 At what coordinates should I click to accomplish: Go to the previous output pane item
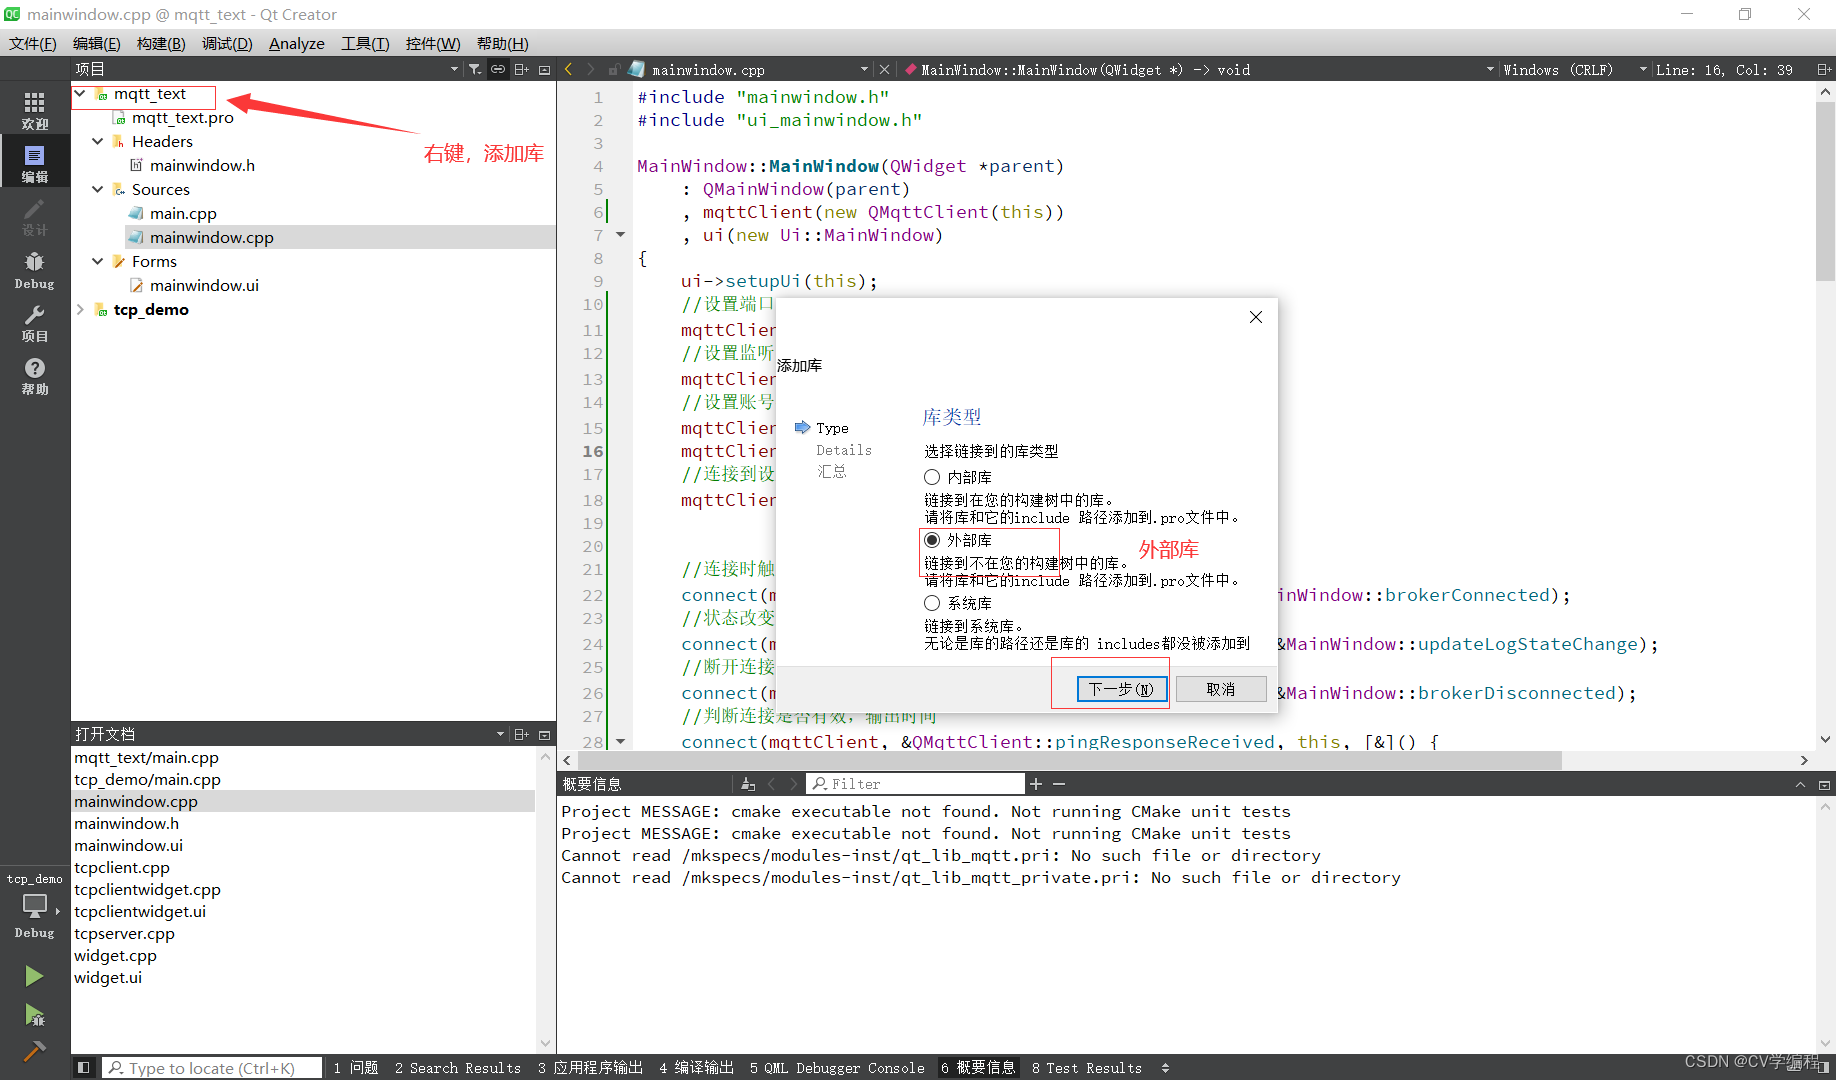tap(771, 784)
